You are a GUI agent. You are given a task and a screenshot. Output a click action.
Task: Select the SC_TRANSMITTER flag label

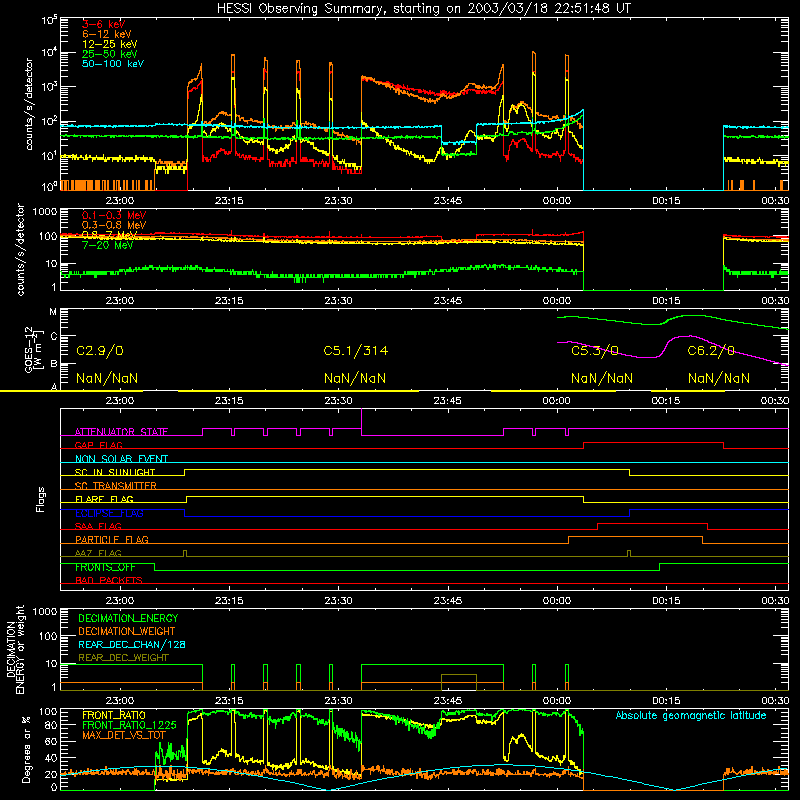tap(116, 486)
